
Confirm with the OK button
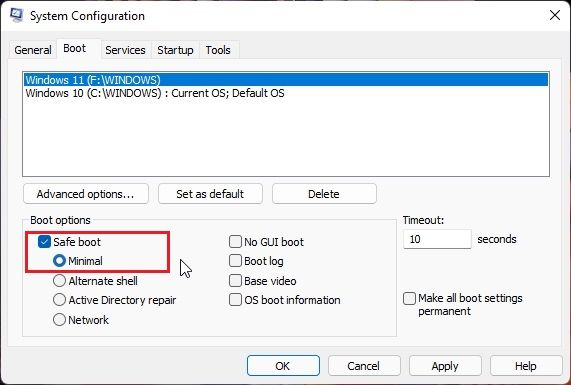pos(283,366)
